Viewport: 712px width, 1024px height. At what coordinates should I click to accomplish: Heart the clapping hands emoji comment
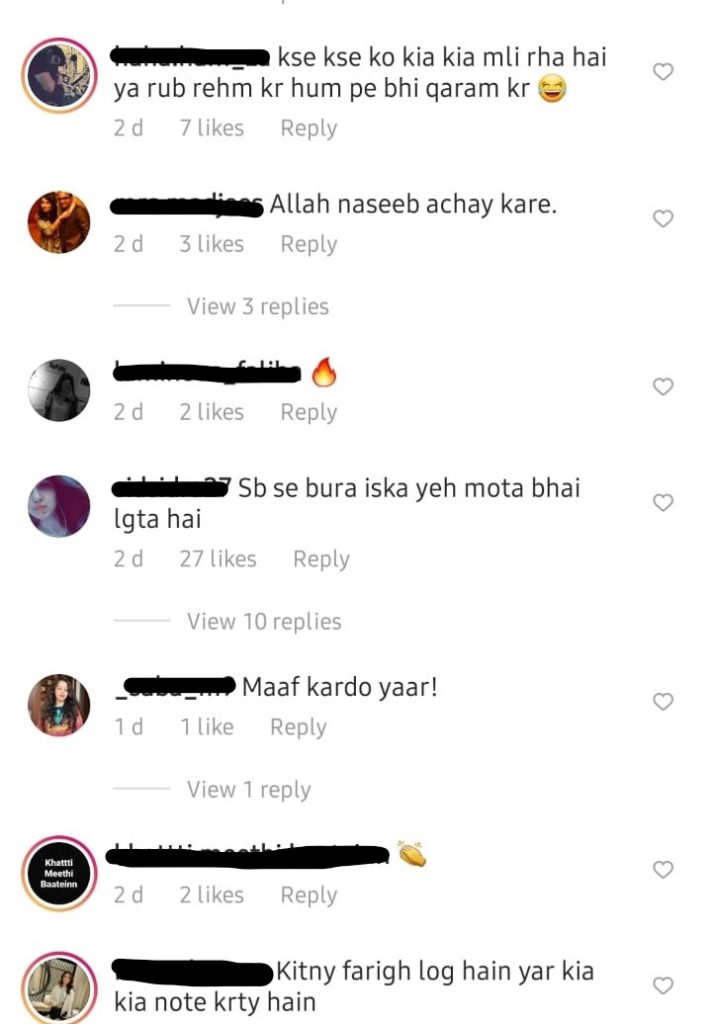tap(663, 869)
